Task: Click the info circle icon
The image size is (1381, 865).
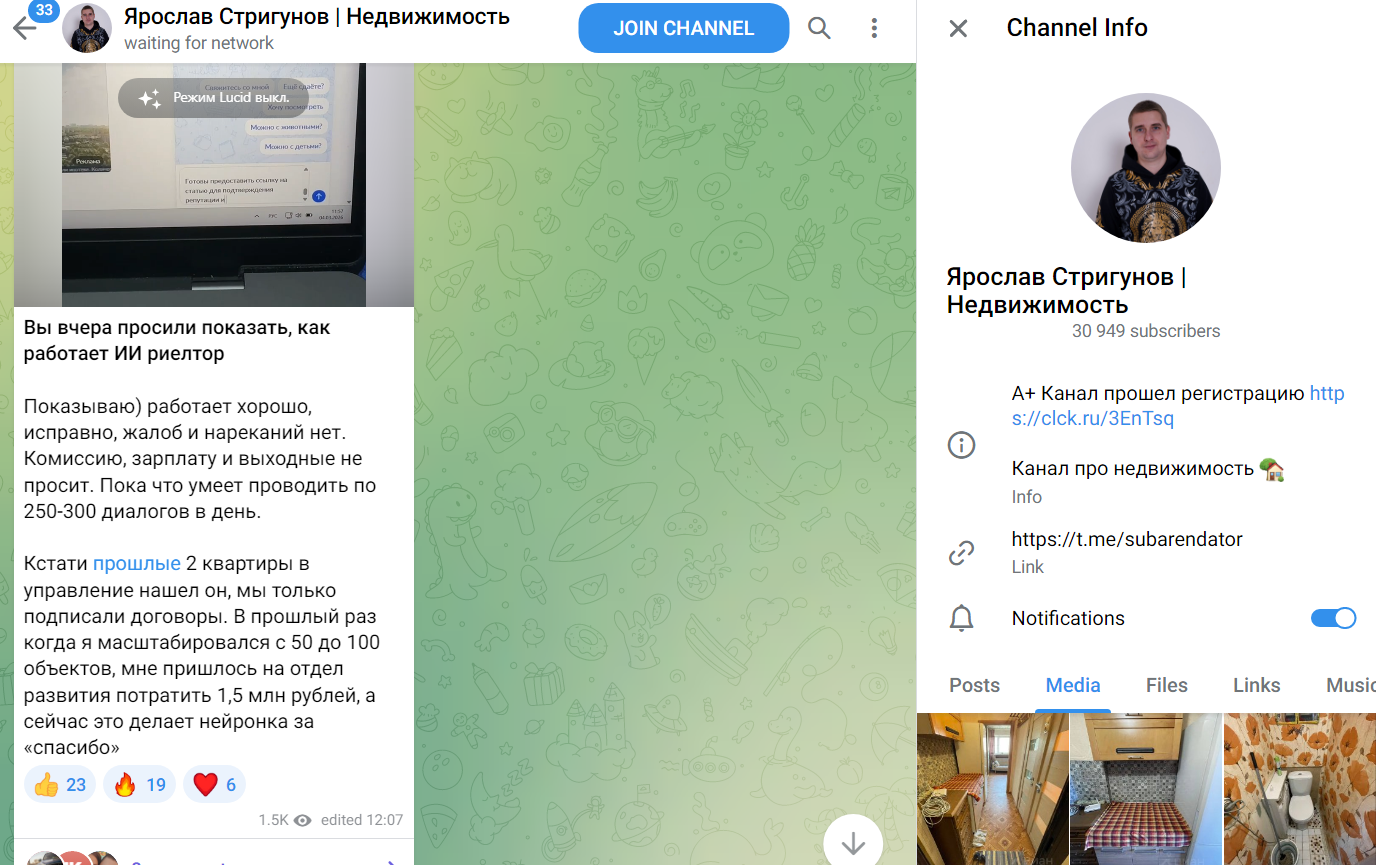Action: coord(961,445)
